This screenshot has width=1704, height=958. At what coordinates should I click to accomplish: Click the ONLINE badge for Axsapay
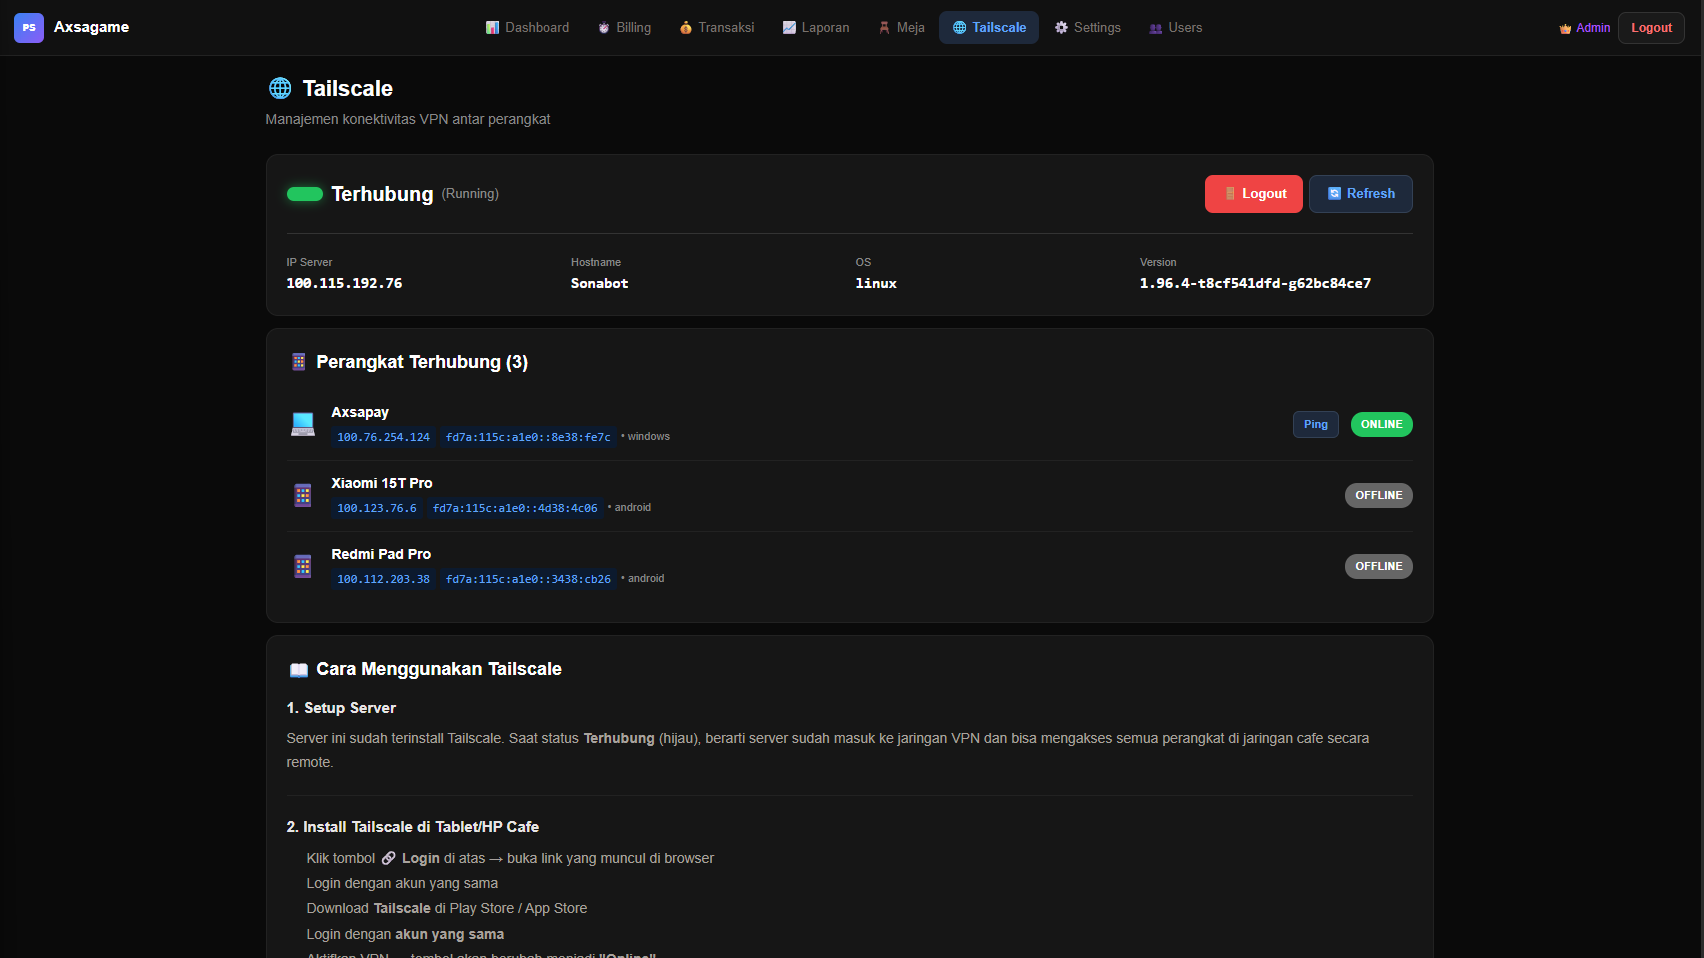[x=1382, y=425]
